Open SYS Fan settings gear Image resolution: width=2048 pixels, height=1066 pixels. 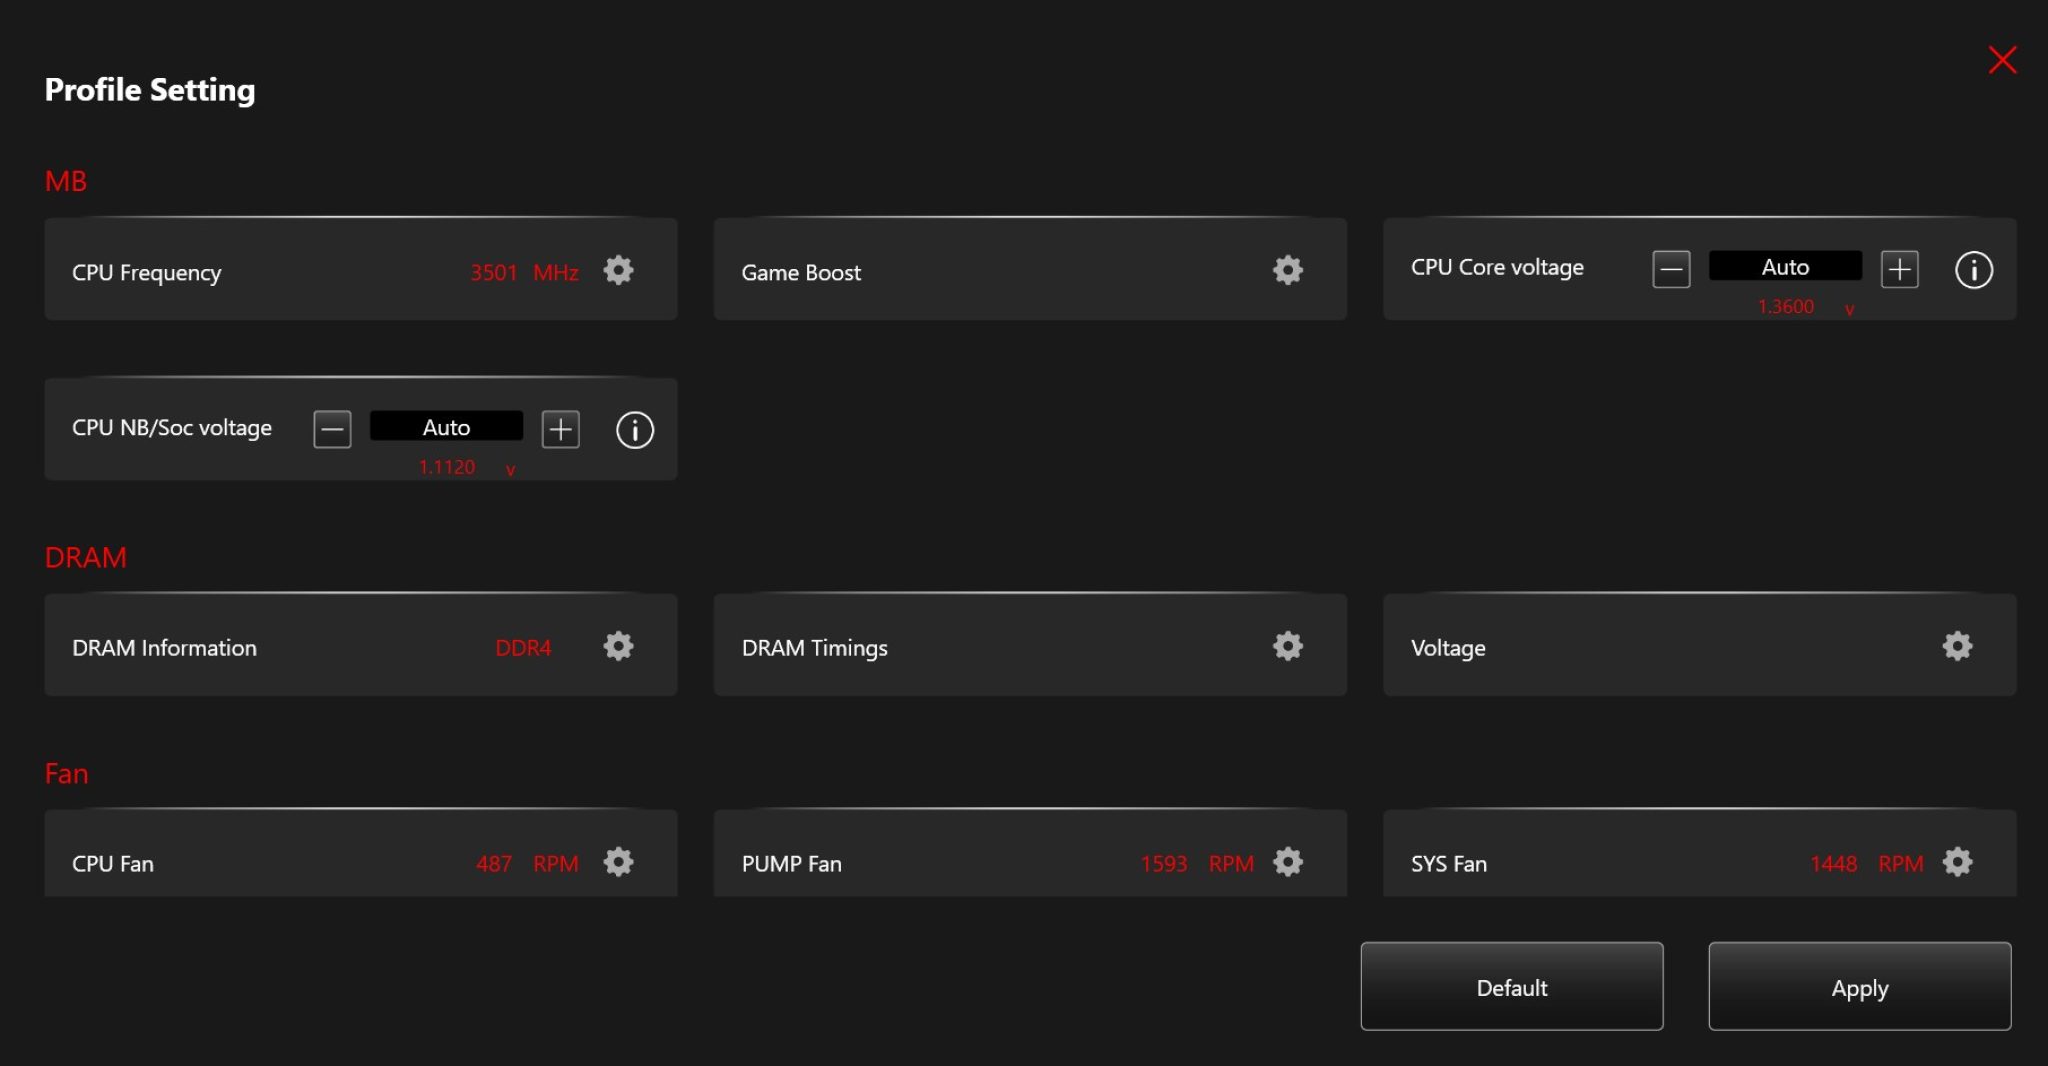pos(1956,862)
